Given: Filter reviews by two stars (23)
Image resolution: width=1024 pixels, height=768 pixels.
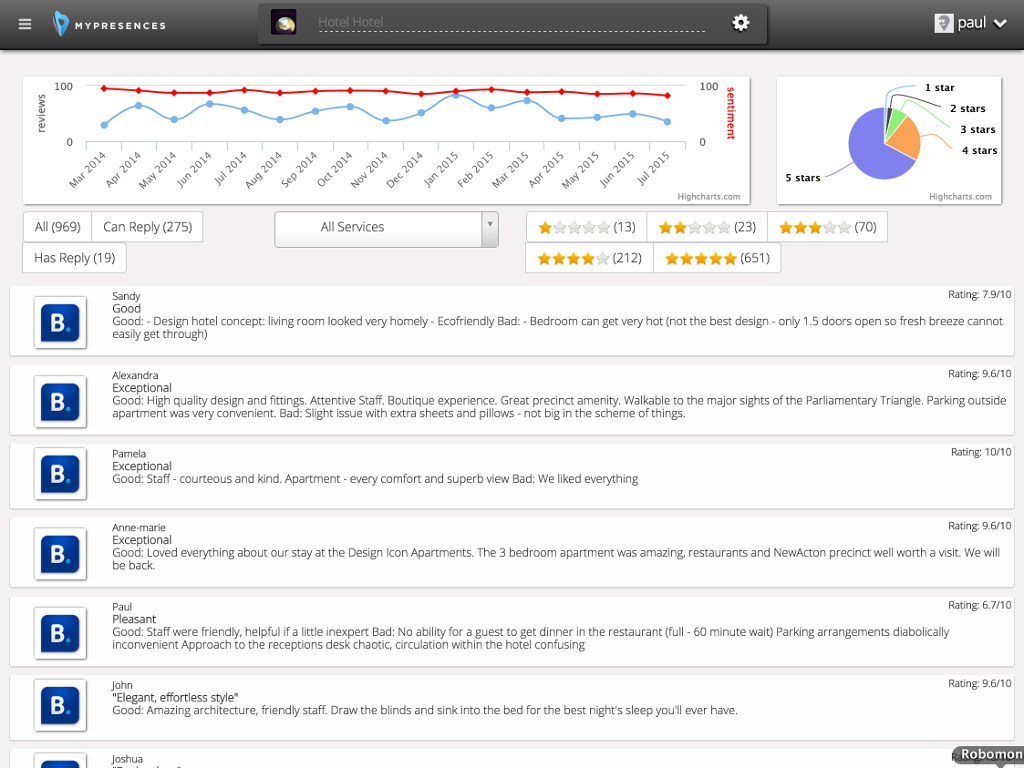Looking at the screenshot, I should 707,227.
